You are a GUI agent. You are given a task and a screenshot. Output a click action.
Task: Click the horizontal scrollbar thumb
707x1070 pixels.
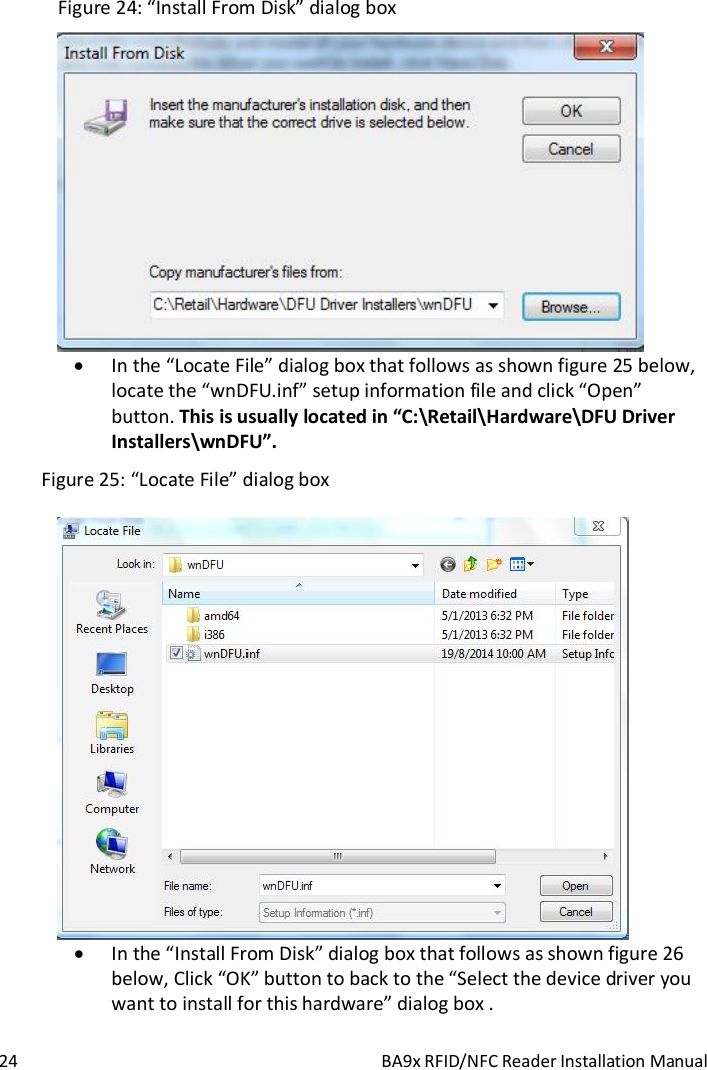(x=338, y=856)
